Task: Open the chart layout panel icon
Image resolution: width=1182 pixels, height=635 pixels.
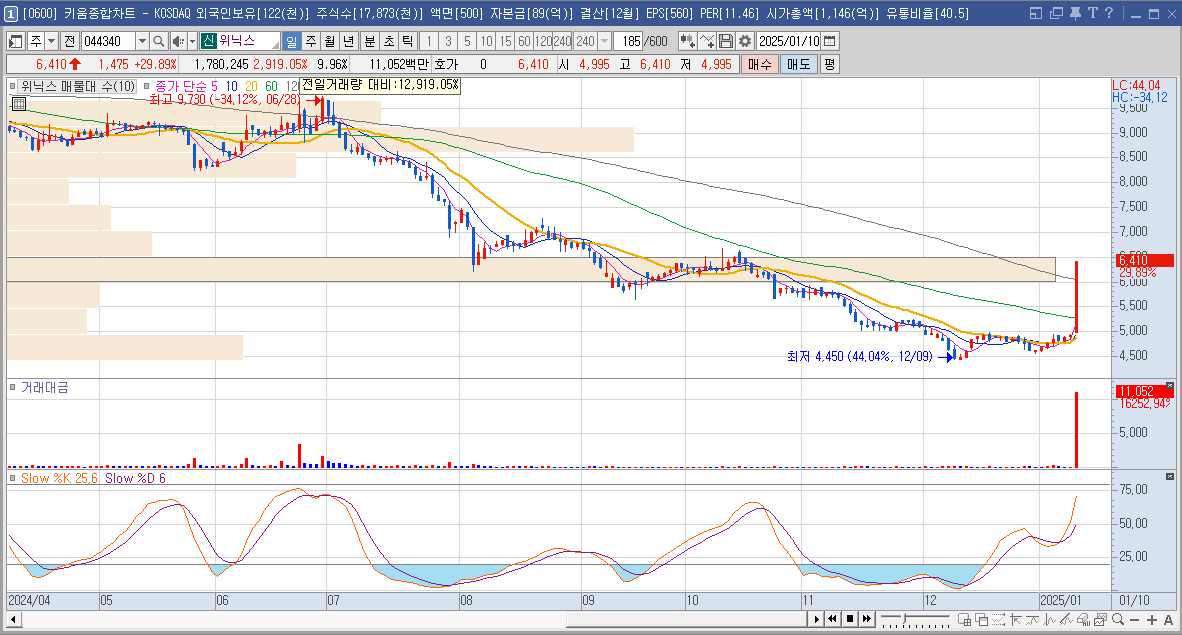Action: coord(15,41)
